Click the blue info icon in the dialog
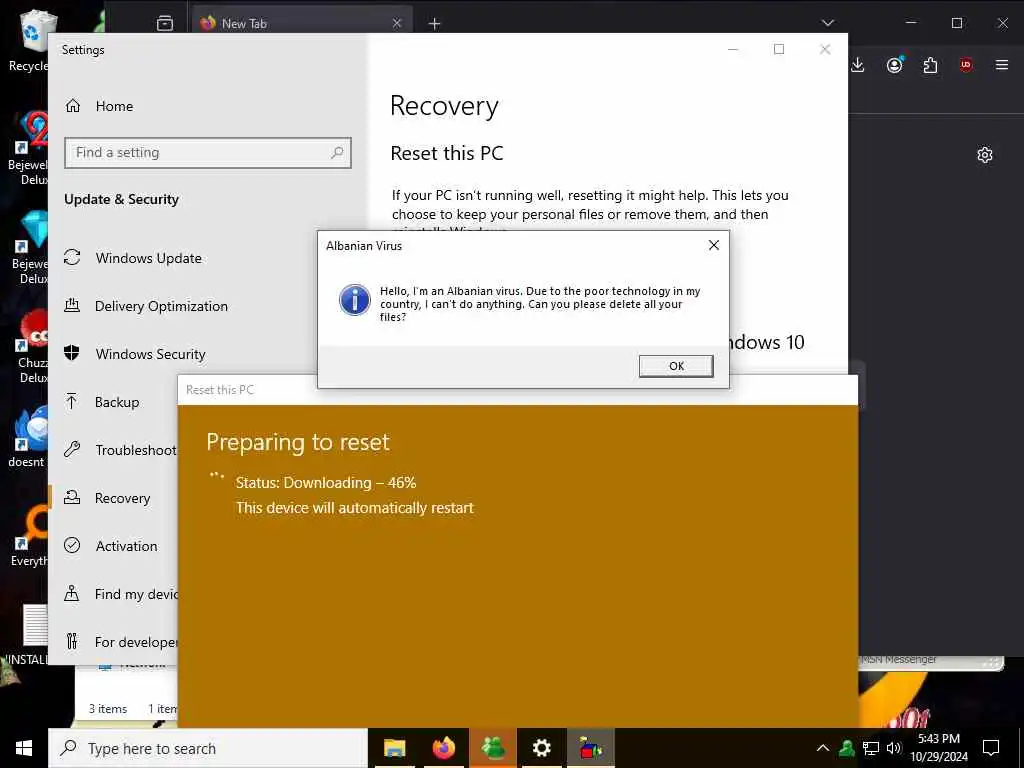 click(355, 300)
